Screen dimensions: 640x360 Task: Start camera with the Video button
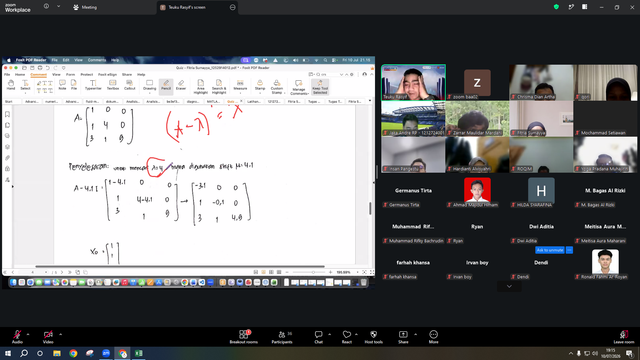tap(48, 337)
